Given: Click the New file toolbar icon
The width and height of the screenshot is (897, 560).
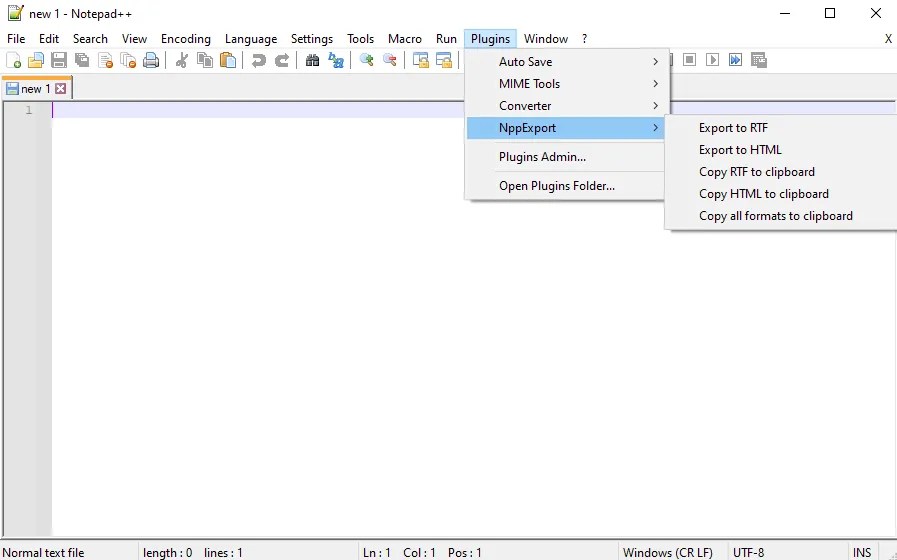Looking at the screenshot, I should [14, 60].
